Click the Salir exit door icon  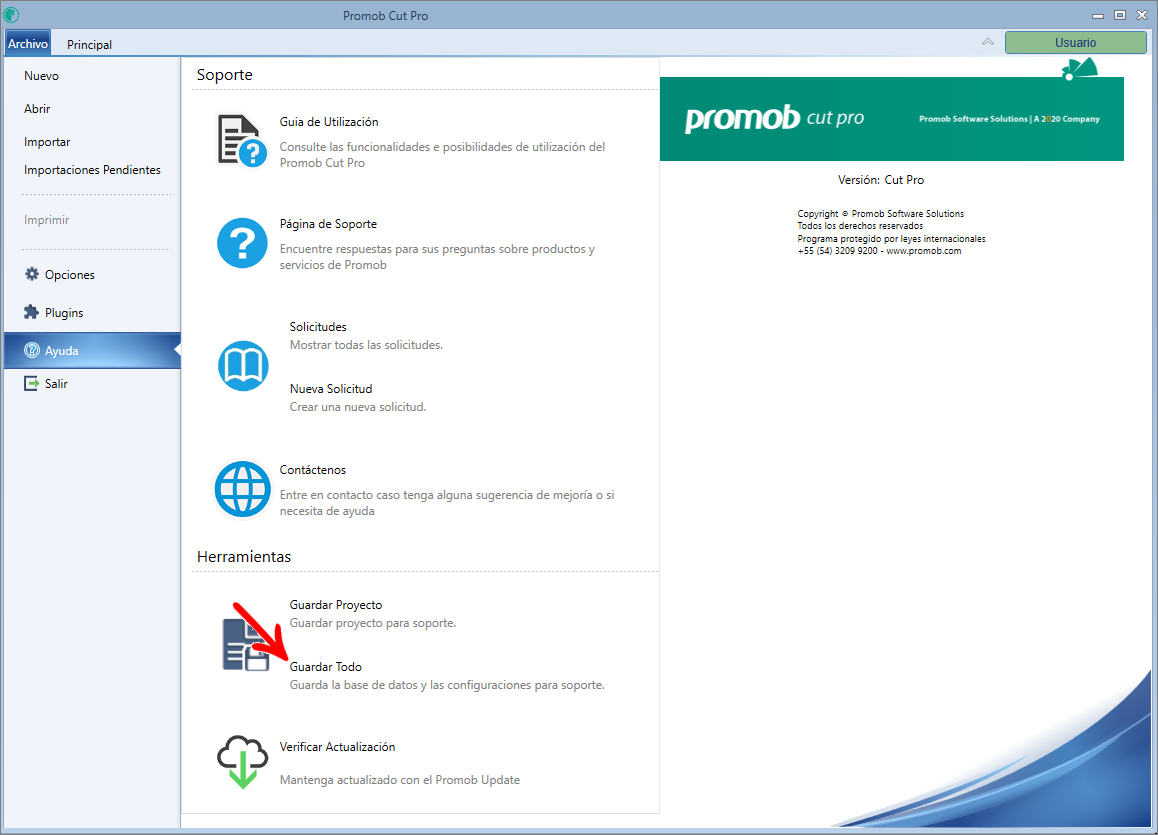(31, 383)
